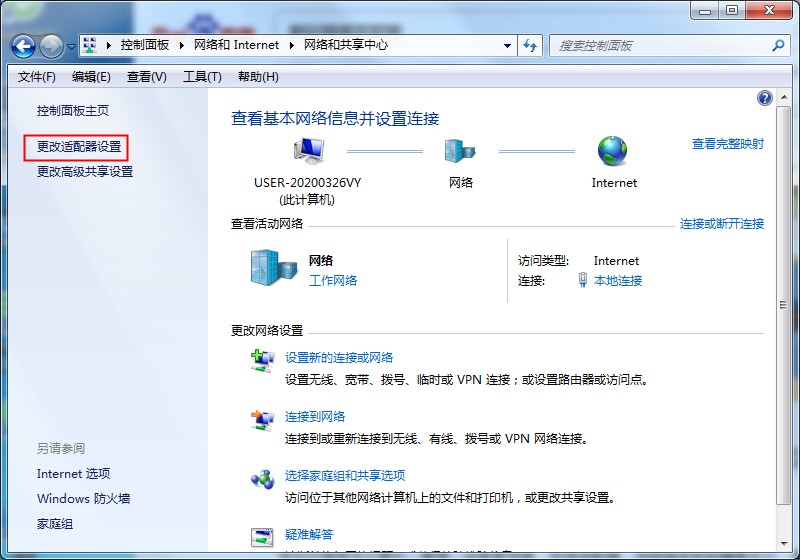The image size is (800, 560).
Task: Click the network icon in the map
Action: tap(460, 151)
